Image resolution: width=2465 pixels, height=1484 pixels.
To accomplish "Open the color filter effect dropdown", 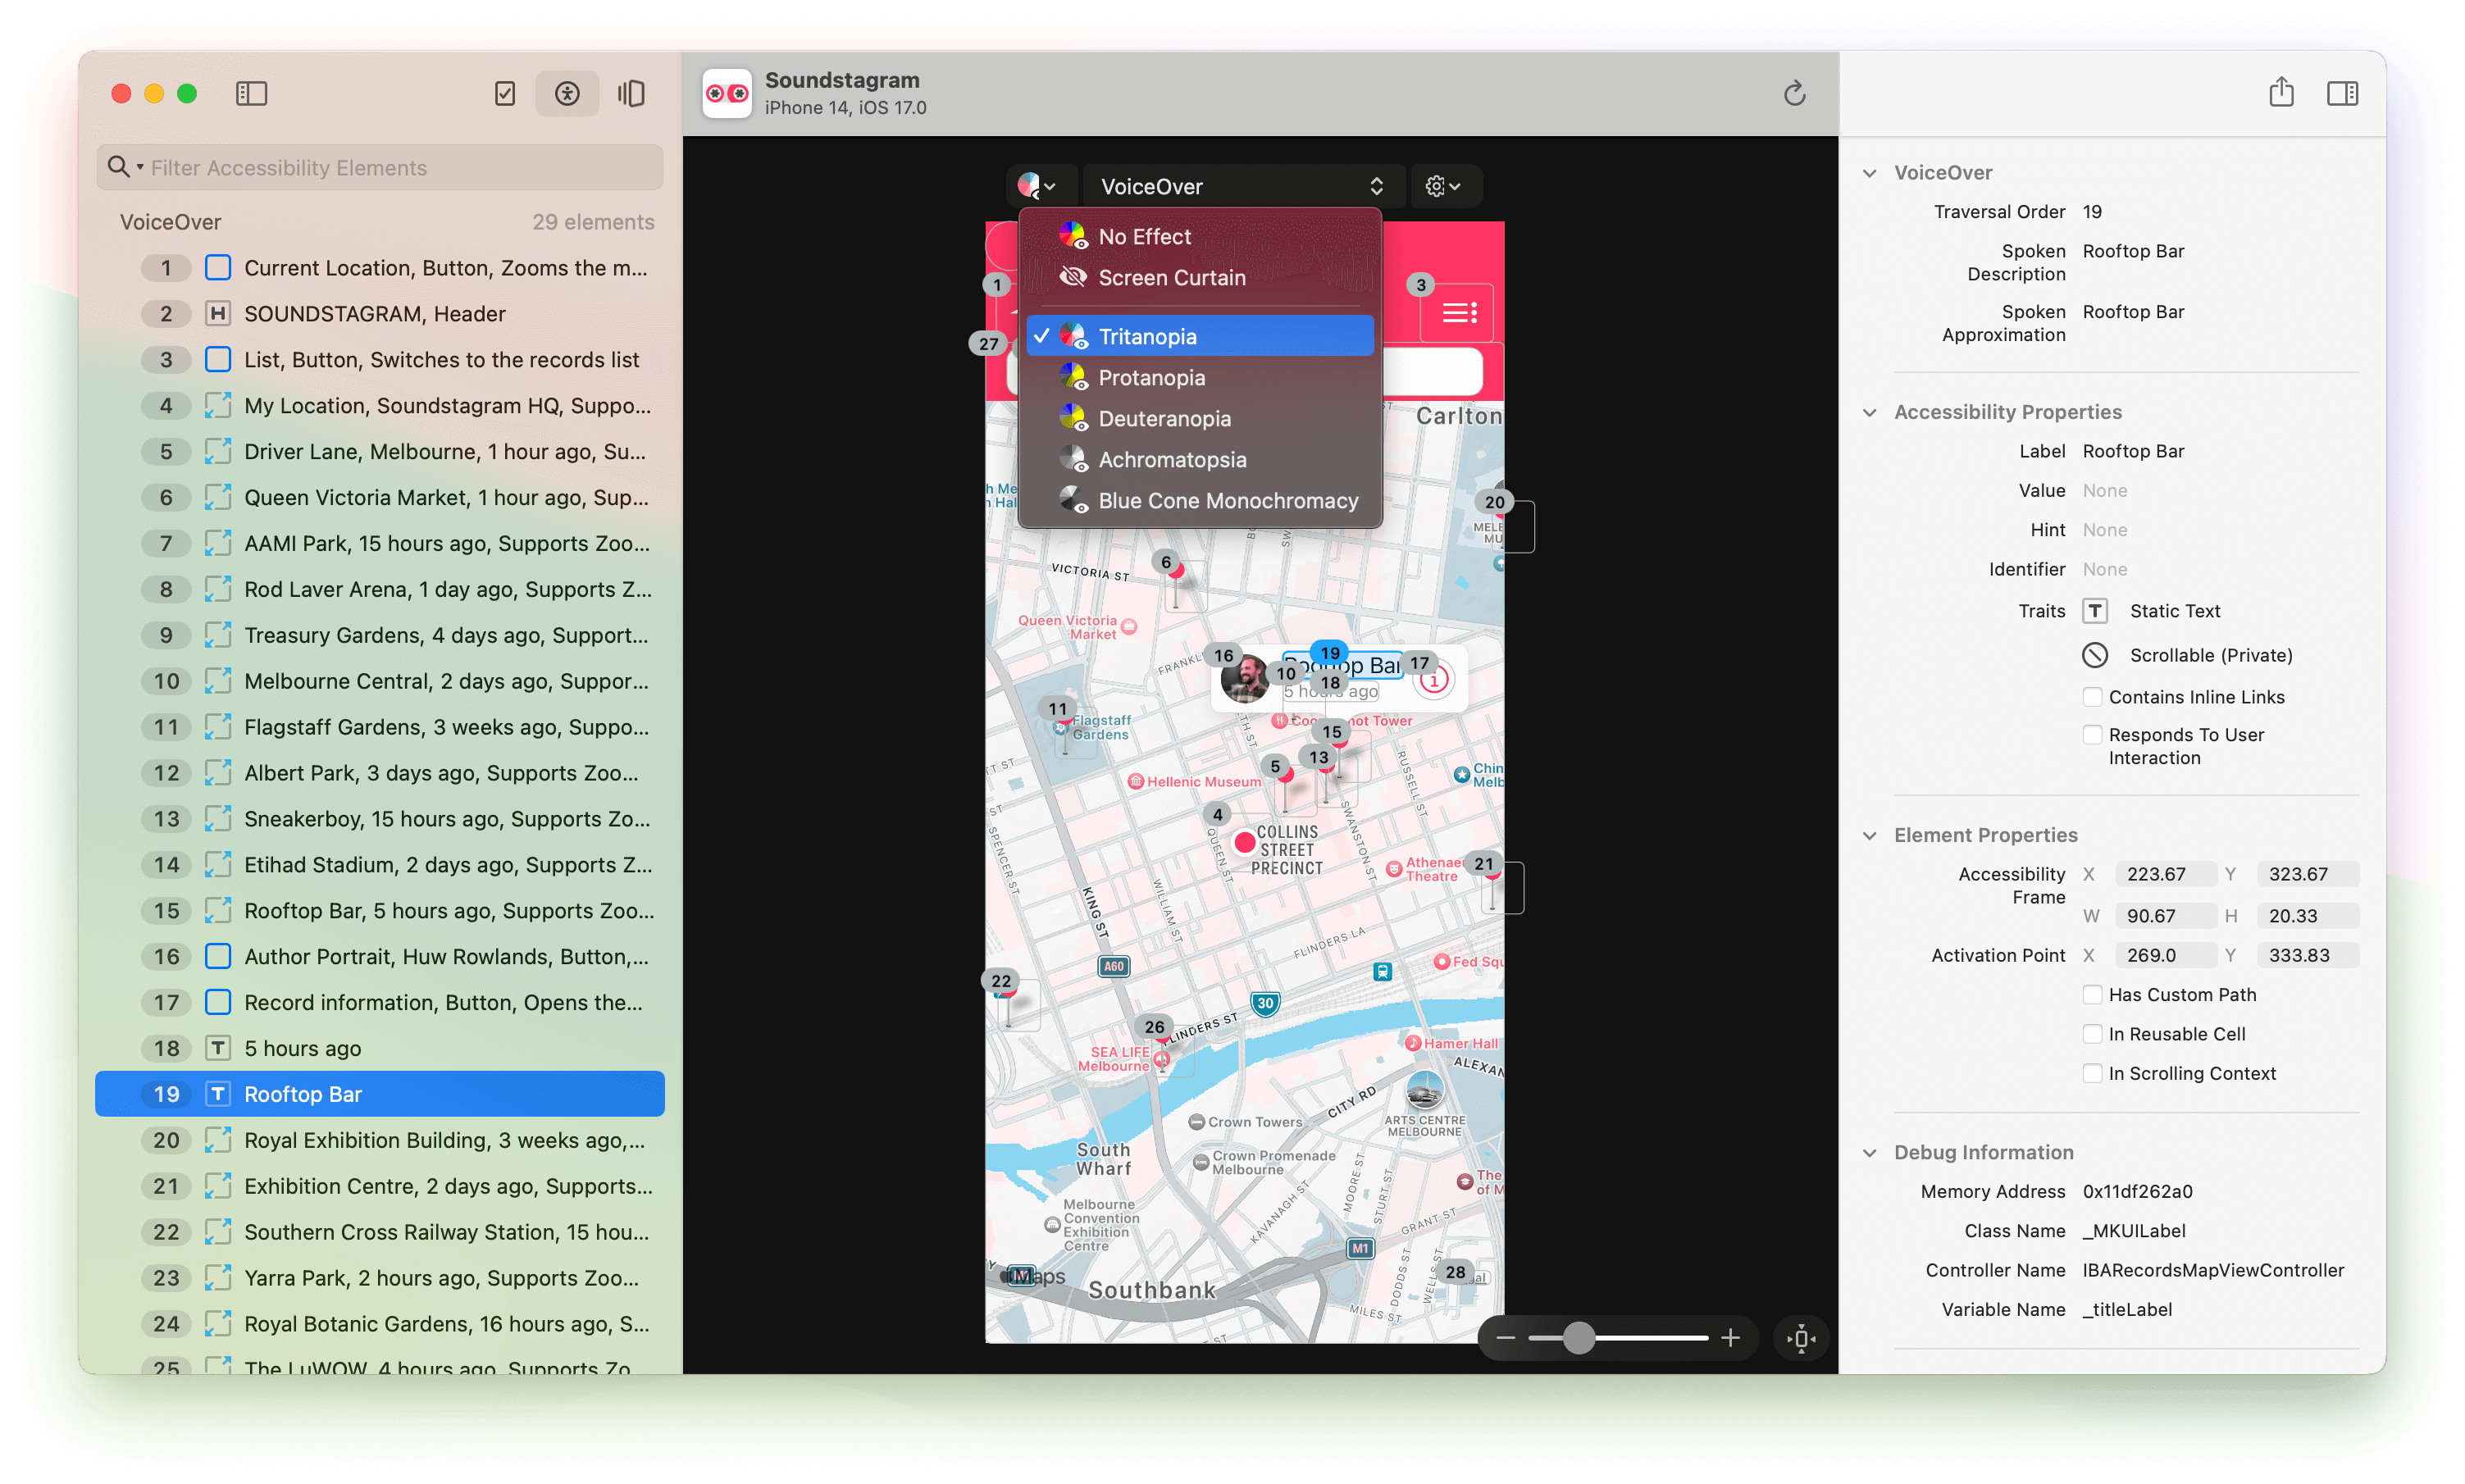I will 1039,186.
